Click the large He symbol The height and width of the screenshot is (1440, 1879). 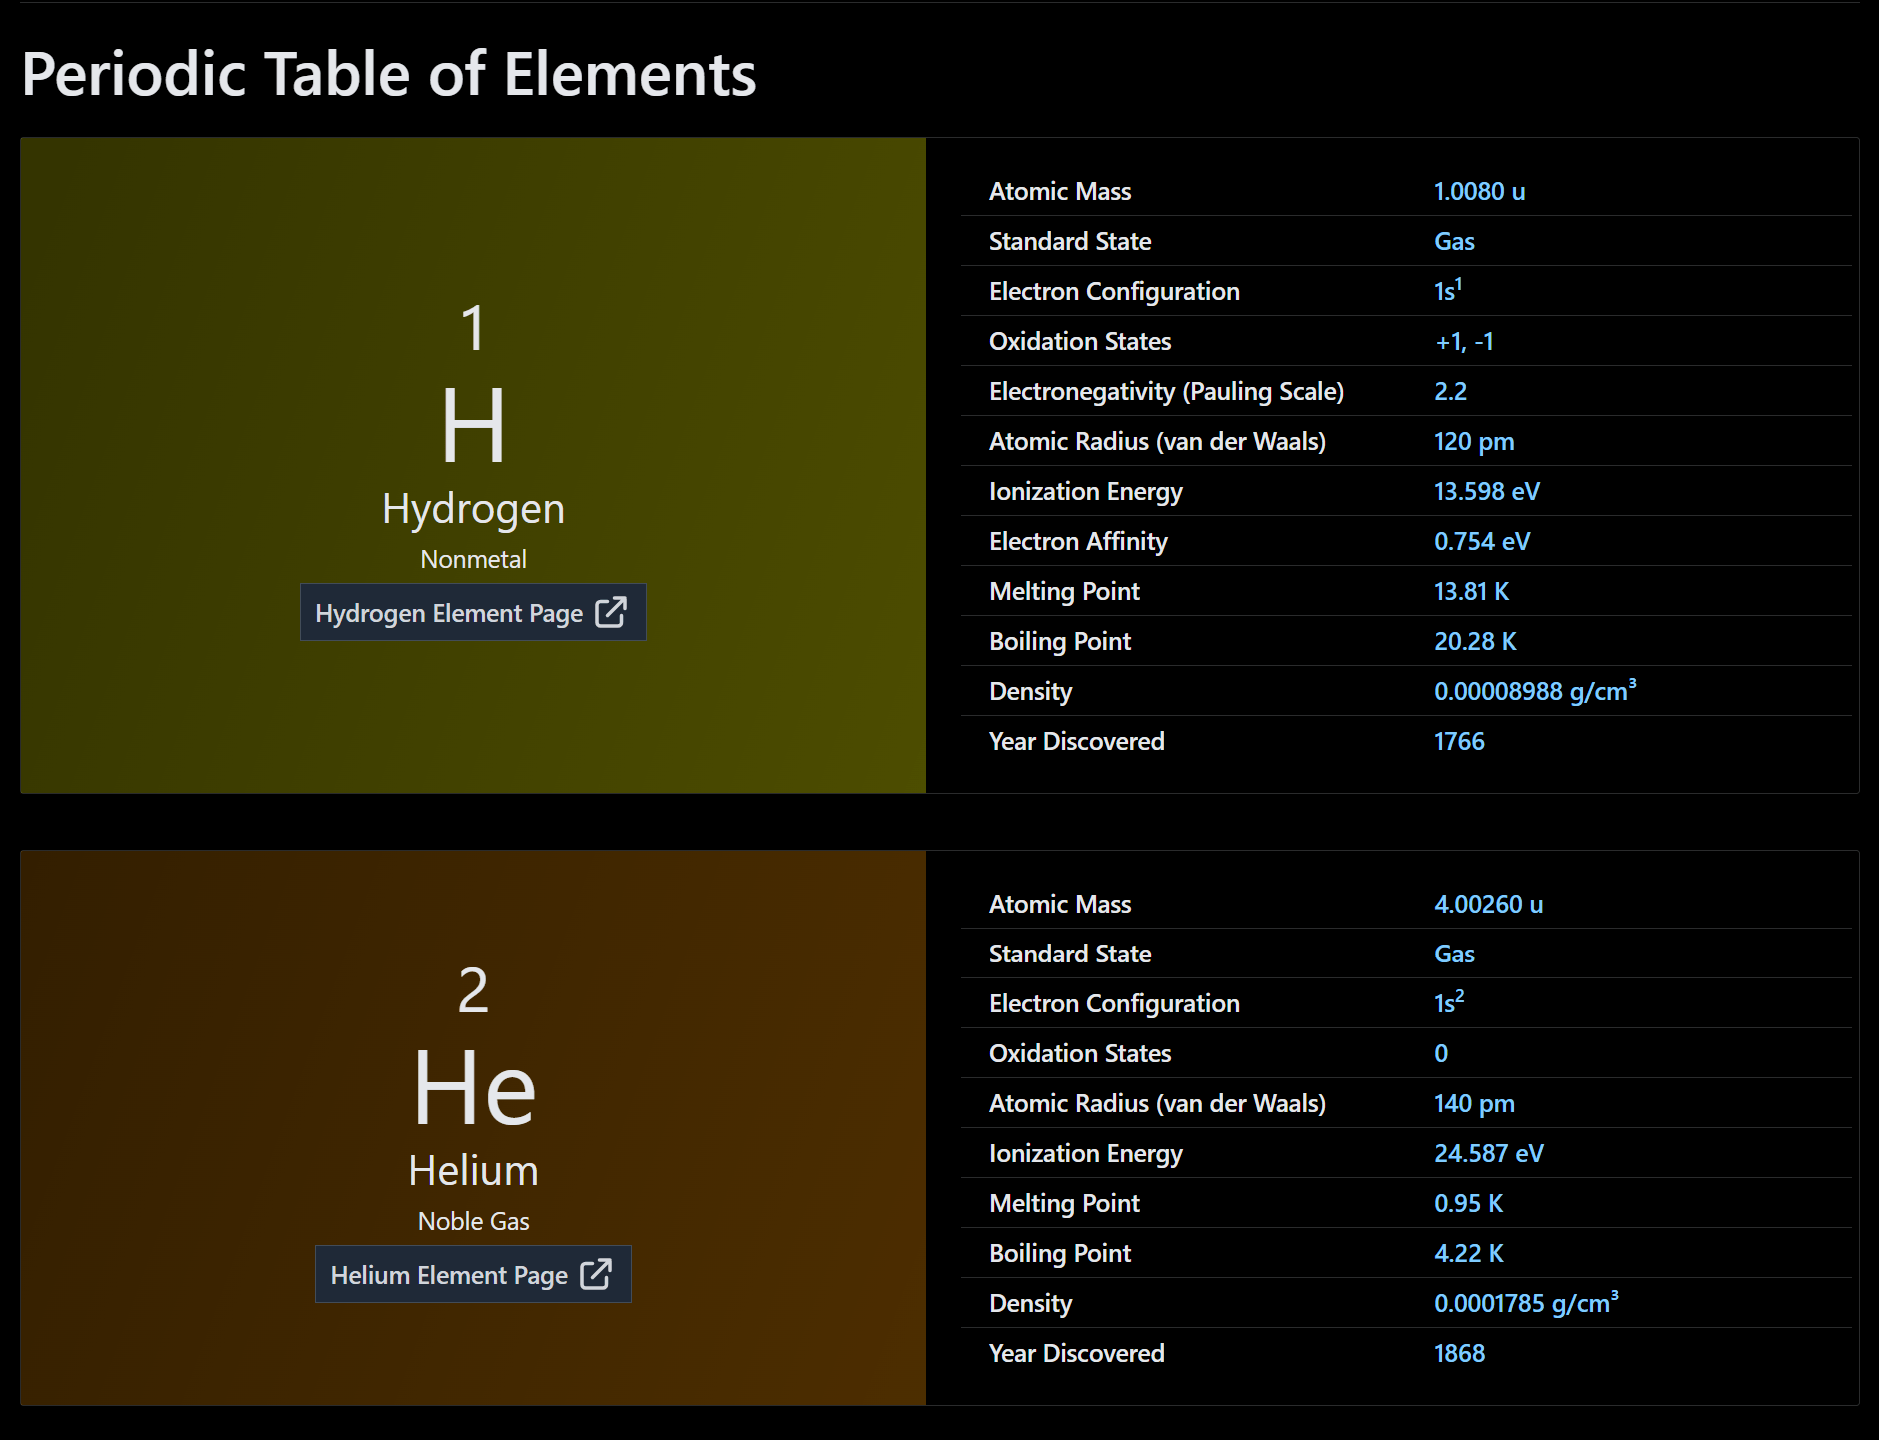(x=474, y=1088)
